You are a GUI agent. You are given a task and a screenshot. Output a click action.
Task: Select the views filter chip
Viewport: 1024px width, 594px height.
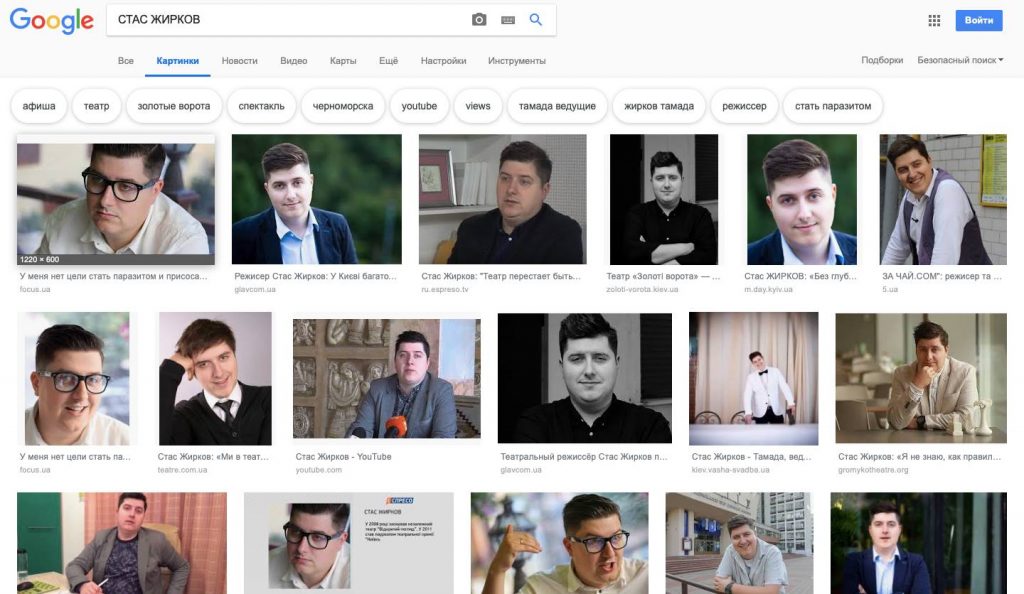pyautogui.click(x=477, y=106)
